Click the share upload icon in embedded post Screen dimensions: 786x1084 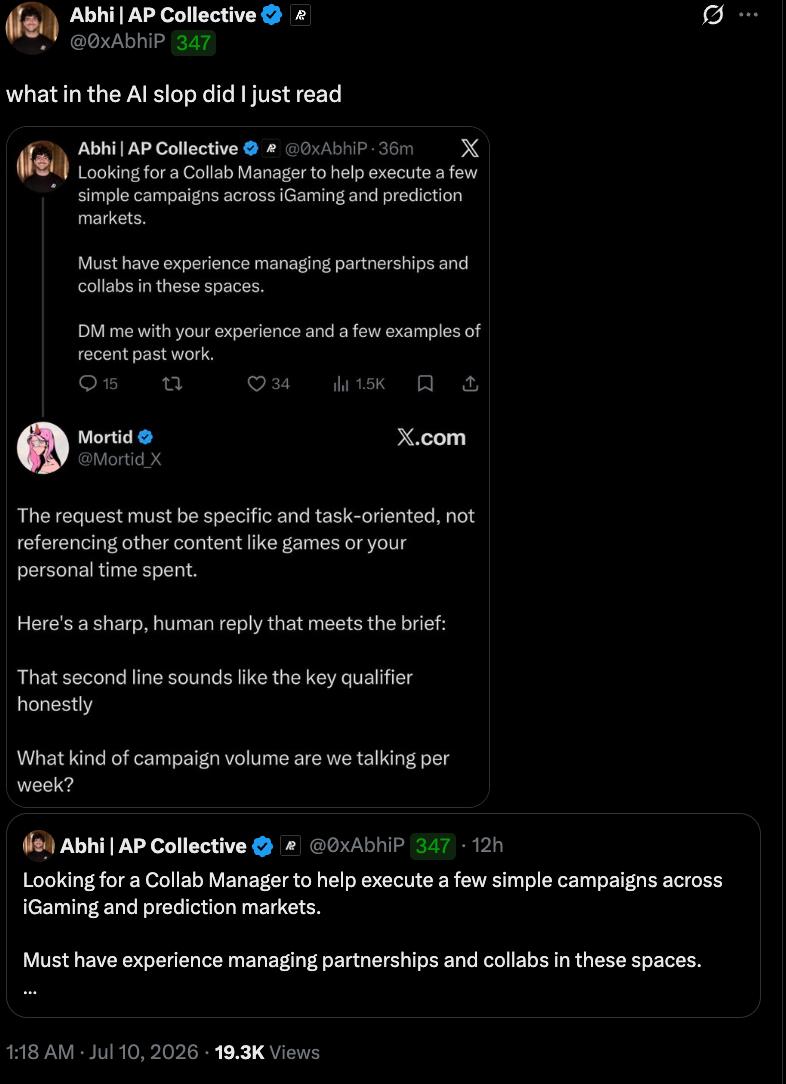(470, 383)
